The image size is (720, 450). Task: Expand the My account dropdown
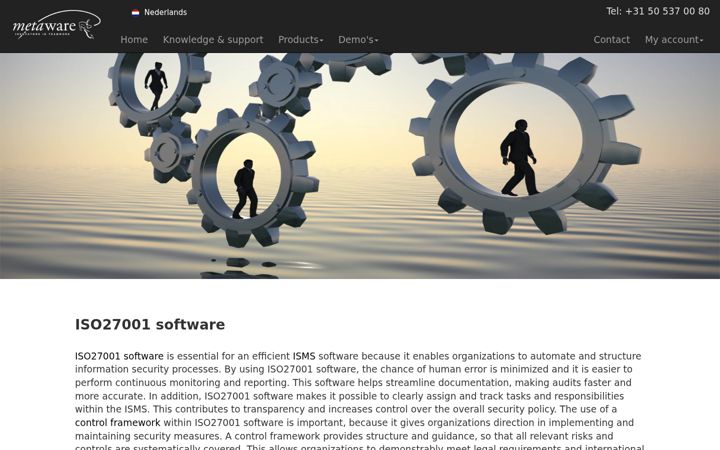pyautogui.click(x=674, y=39)
